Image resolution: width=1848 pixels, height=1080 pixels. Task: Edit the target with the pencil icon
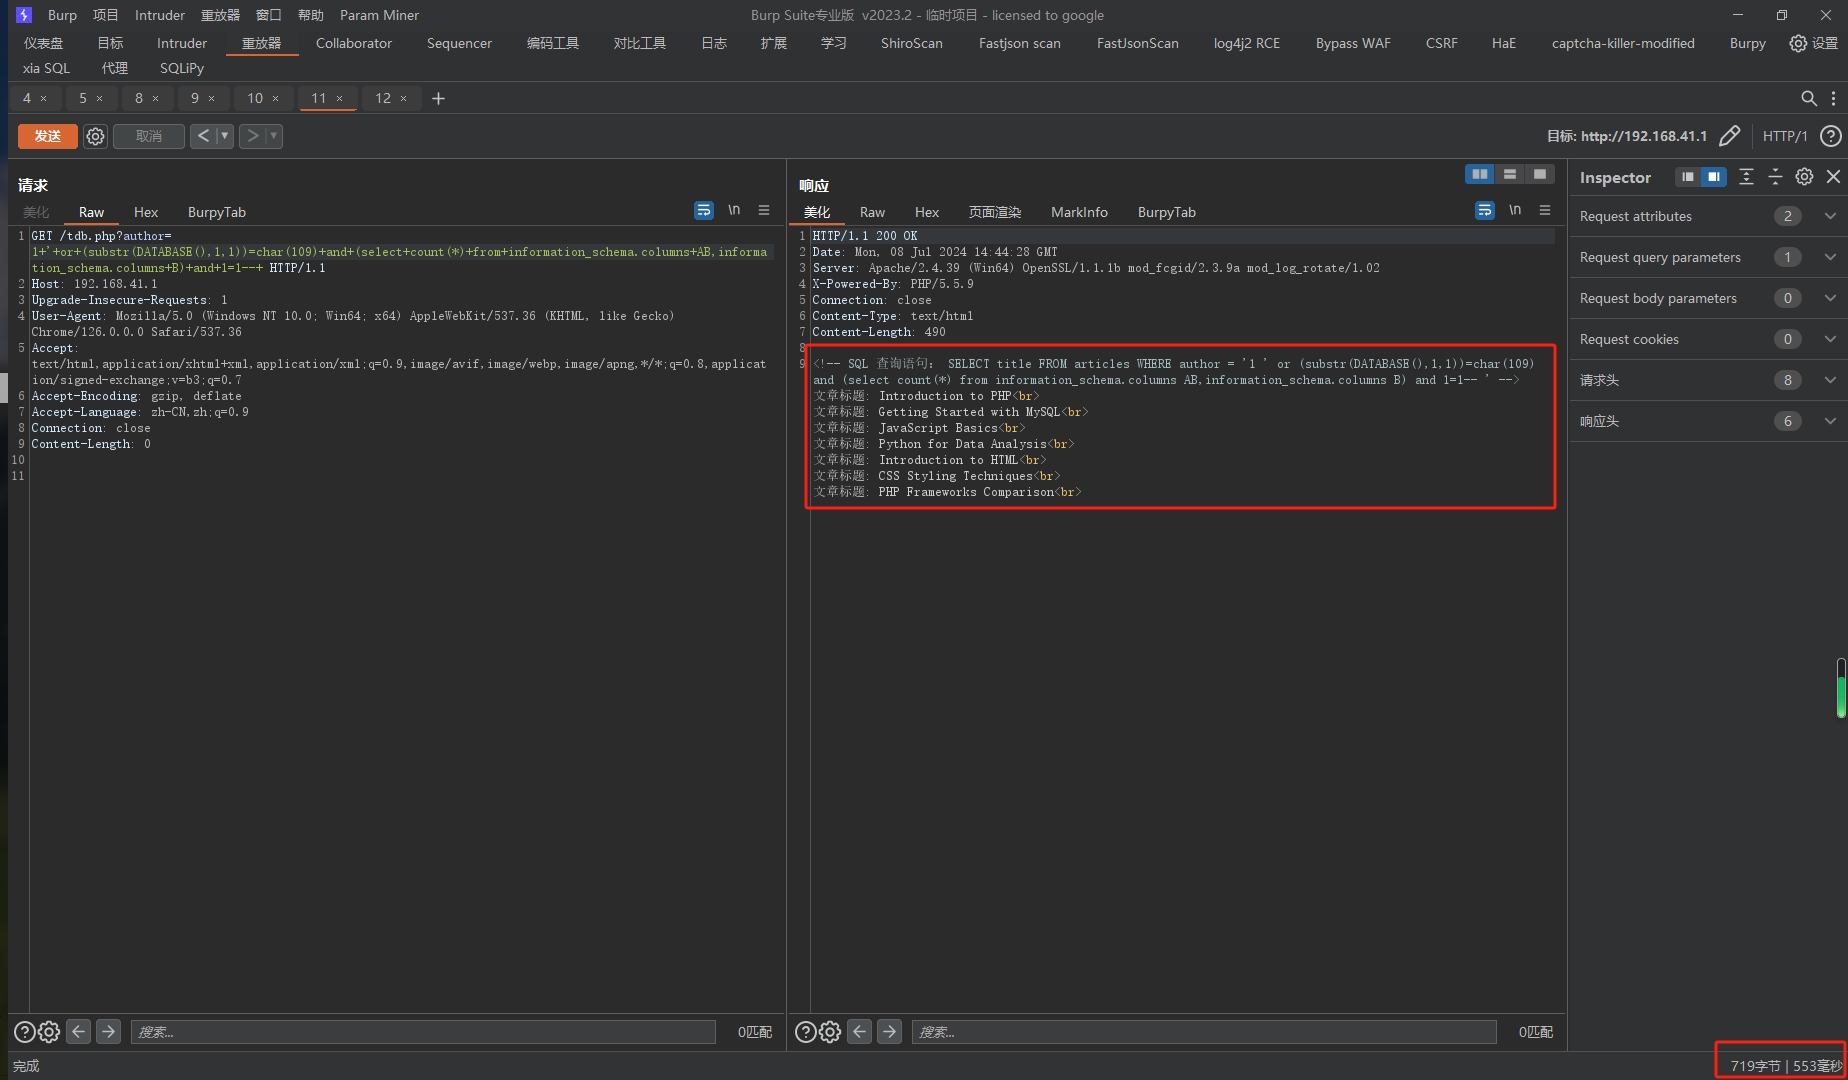coord(1730,136)
